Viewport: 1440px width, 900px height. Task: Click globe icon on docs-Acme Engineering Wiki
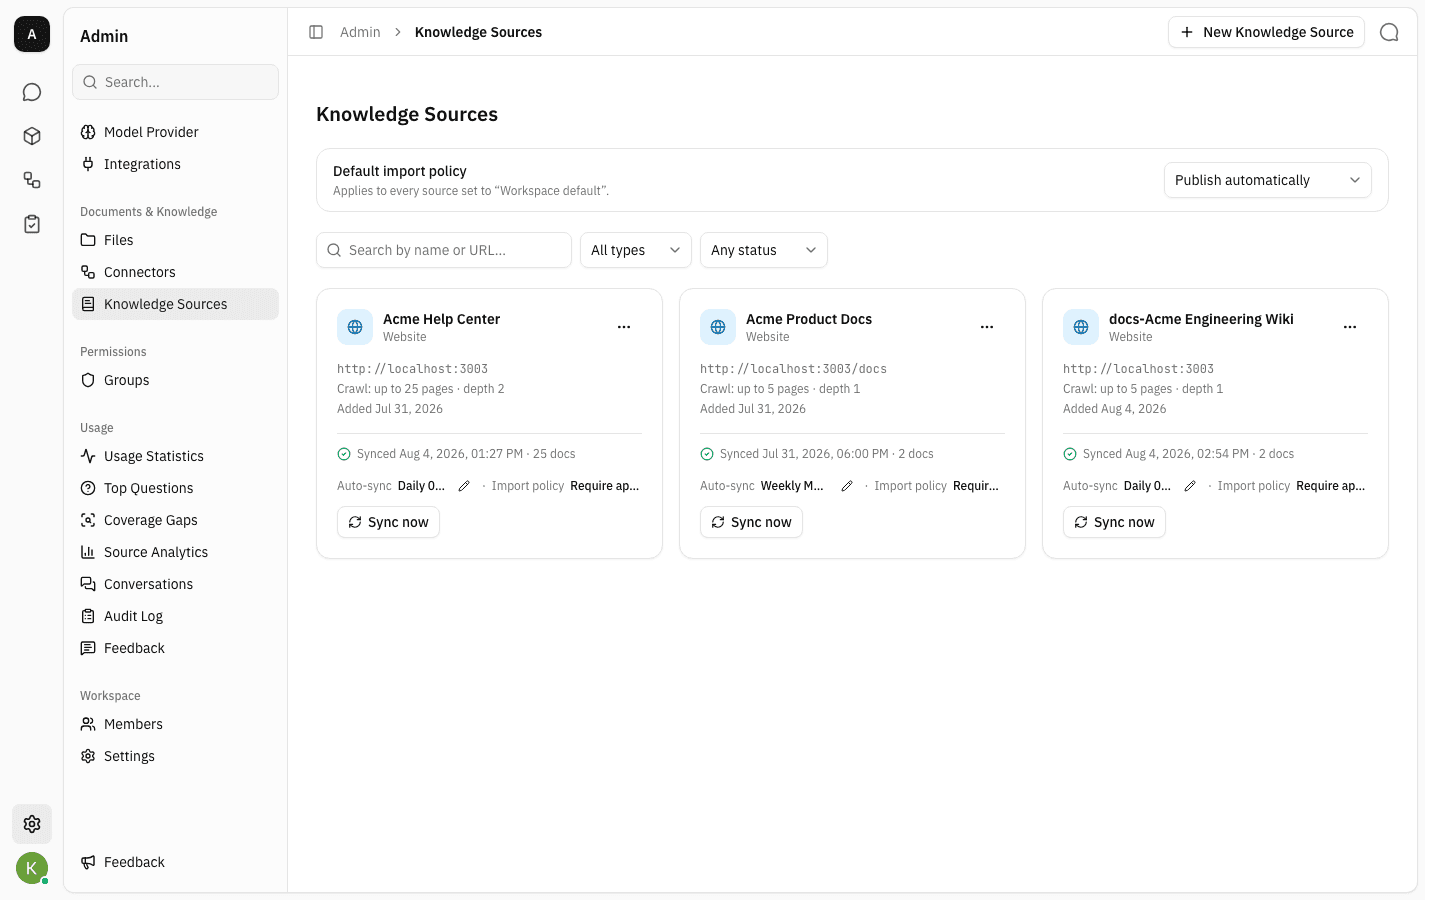(1081, 327)
